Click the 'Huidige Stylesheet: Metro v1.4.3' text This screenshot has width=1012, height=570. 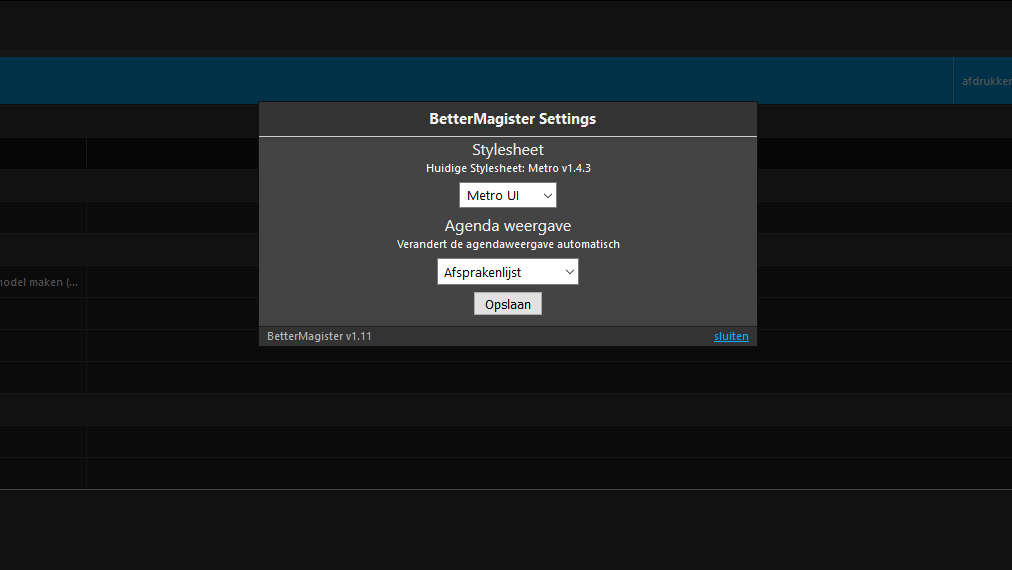point(508,168)
